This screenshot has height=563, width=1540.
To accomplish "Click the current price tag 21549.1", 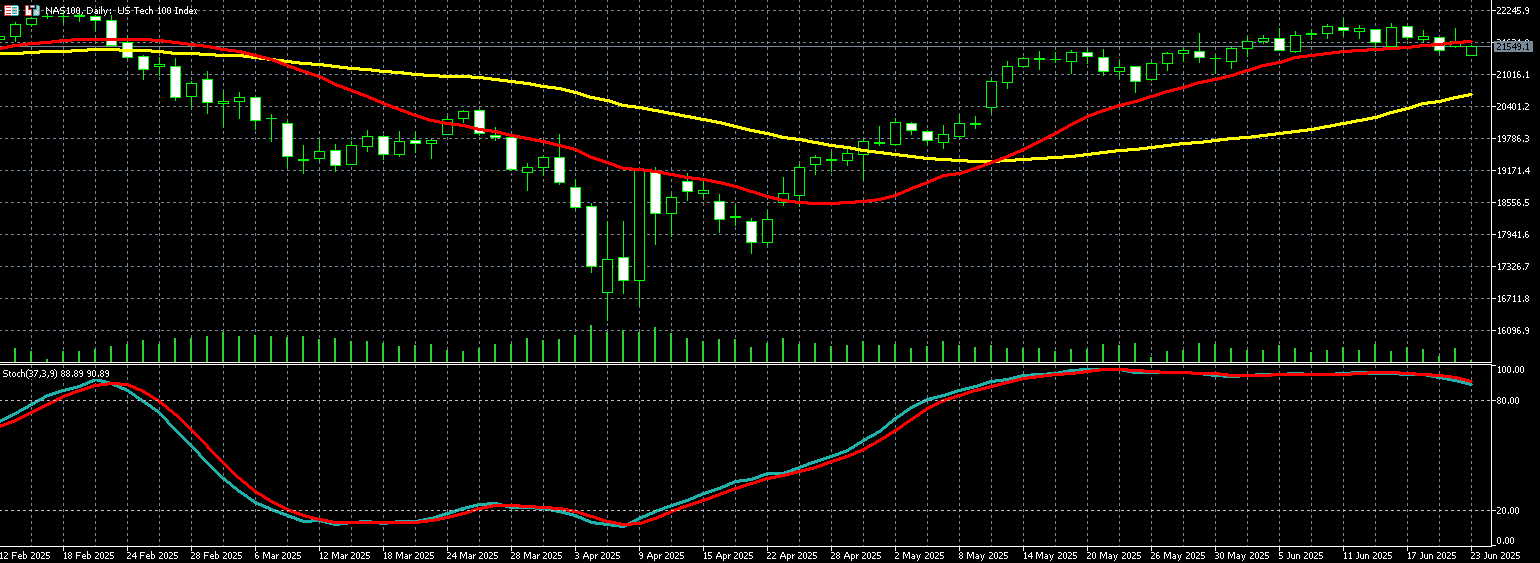I will coord(1513,47).
